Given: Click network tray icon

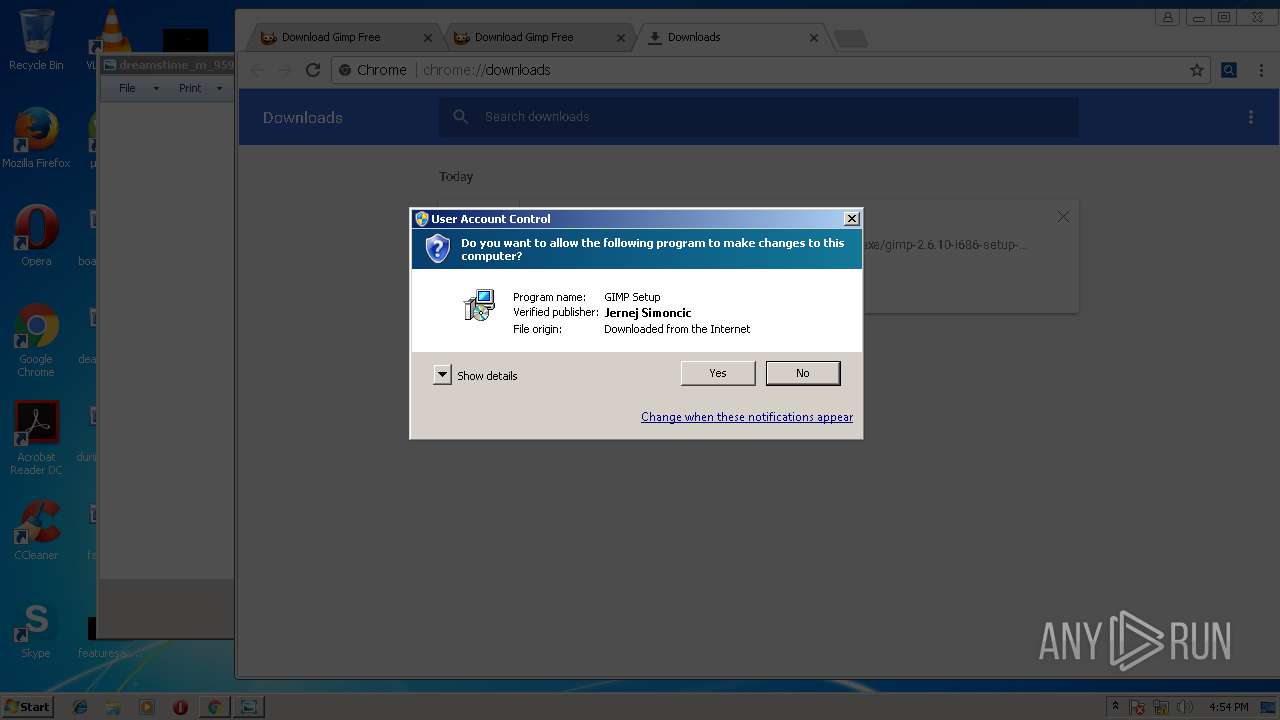Looking at the screenshot, I should coord(1162,707).
